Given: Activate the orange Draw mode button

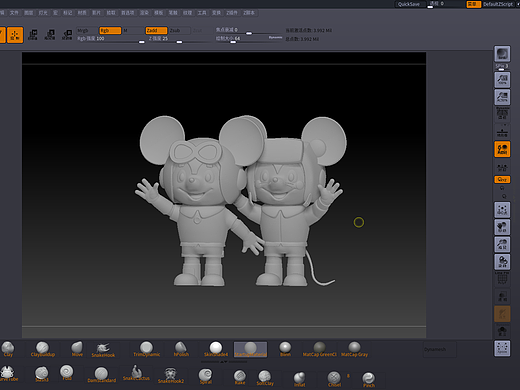Looking at the screenshot, I should point(15,35).
